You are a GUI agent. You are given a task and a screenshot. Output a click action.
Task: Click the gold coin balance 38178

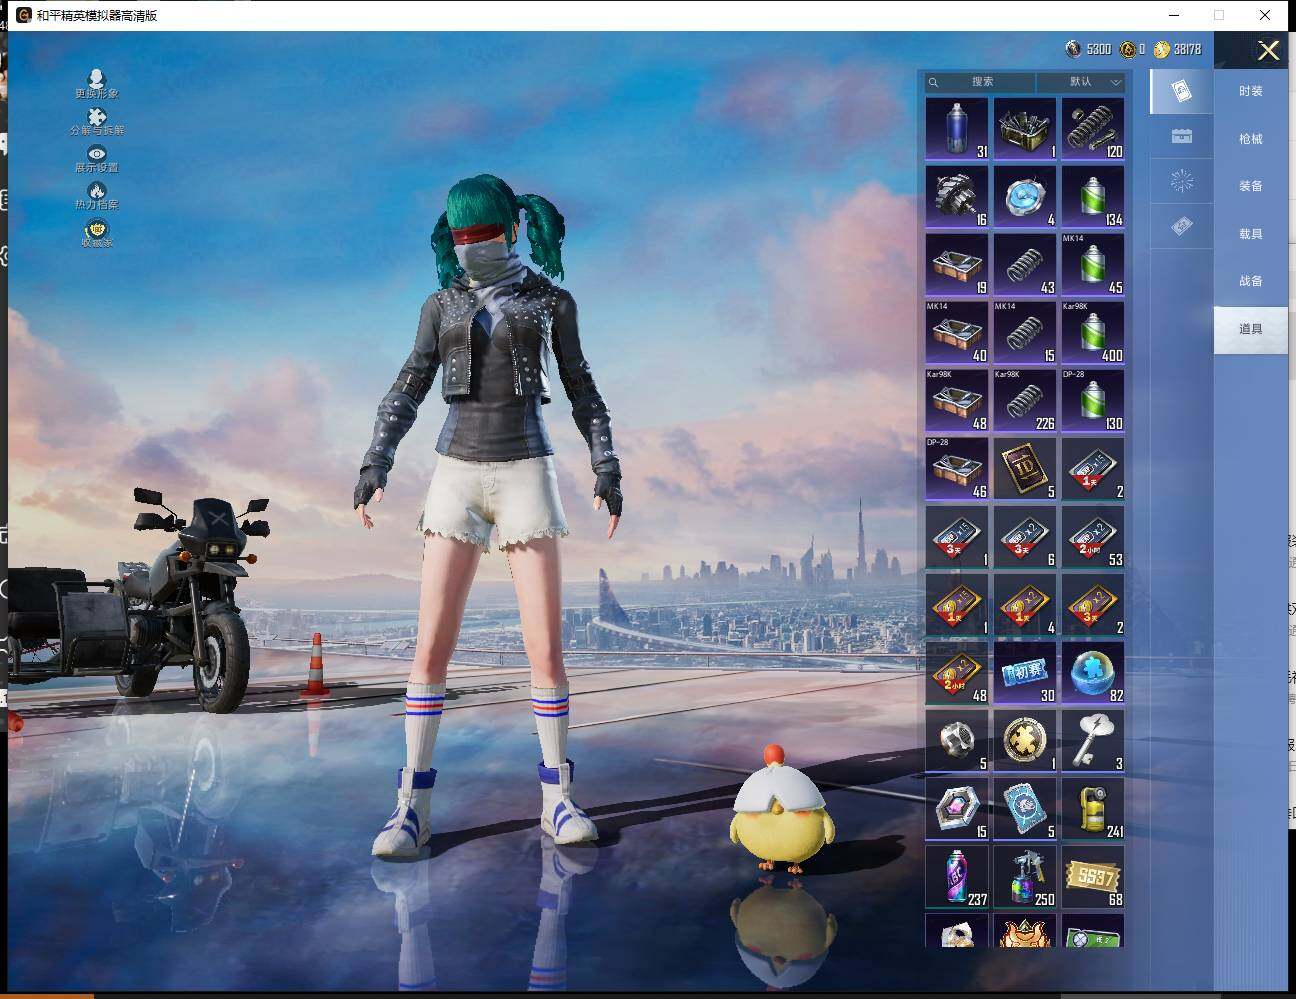click(1178, 49)
